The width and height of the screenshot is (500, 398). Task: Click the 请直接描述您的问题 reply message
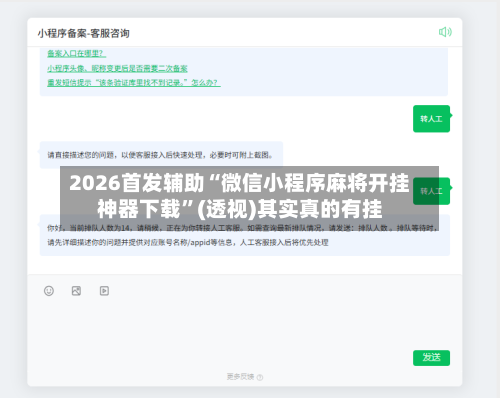[x=161, y=155]
